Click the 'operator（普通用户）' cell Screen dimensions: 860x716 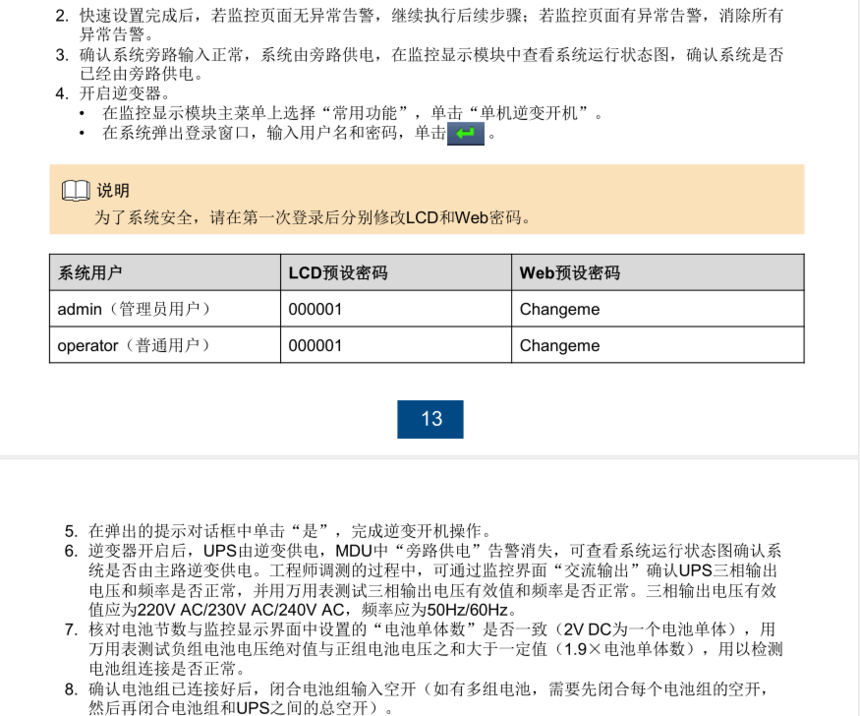(165, 345)
